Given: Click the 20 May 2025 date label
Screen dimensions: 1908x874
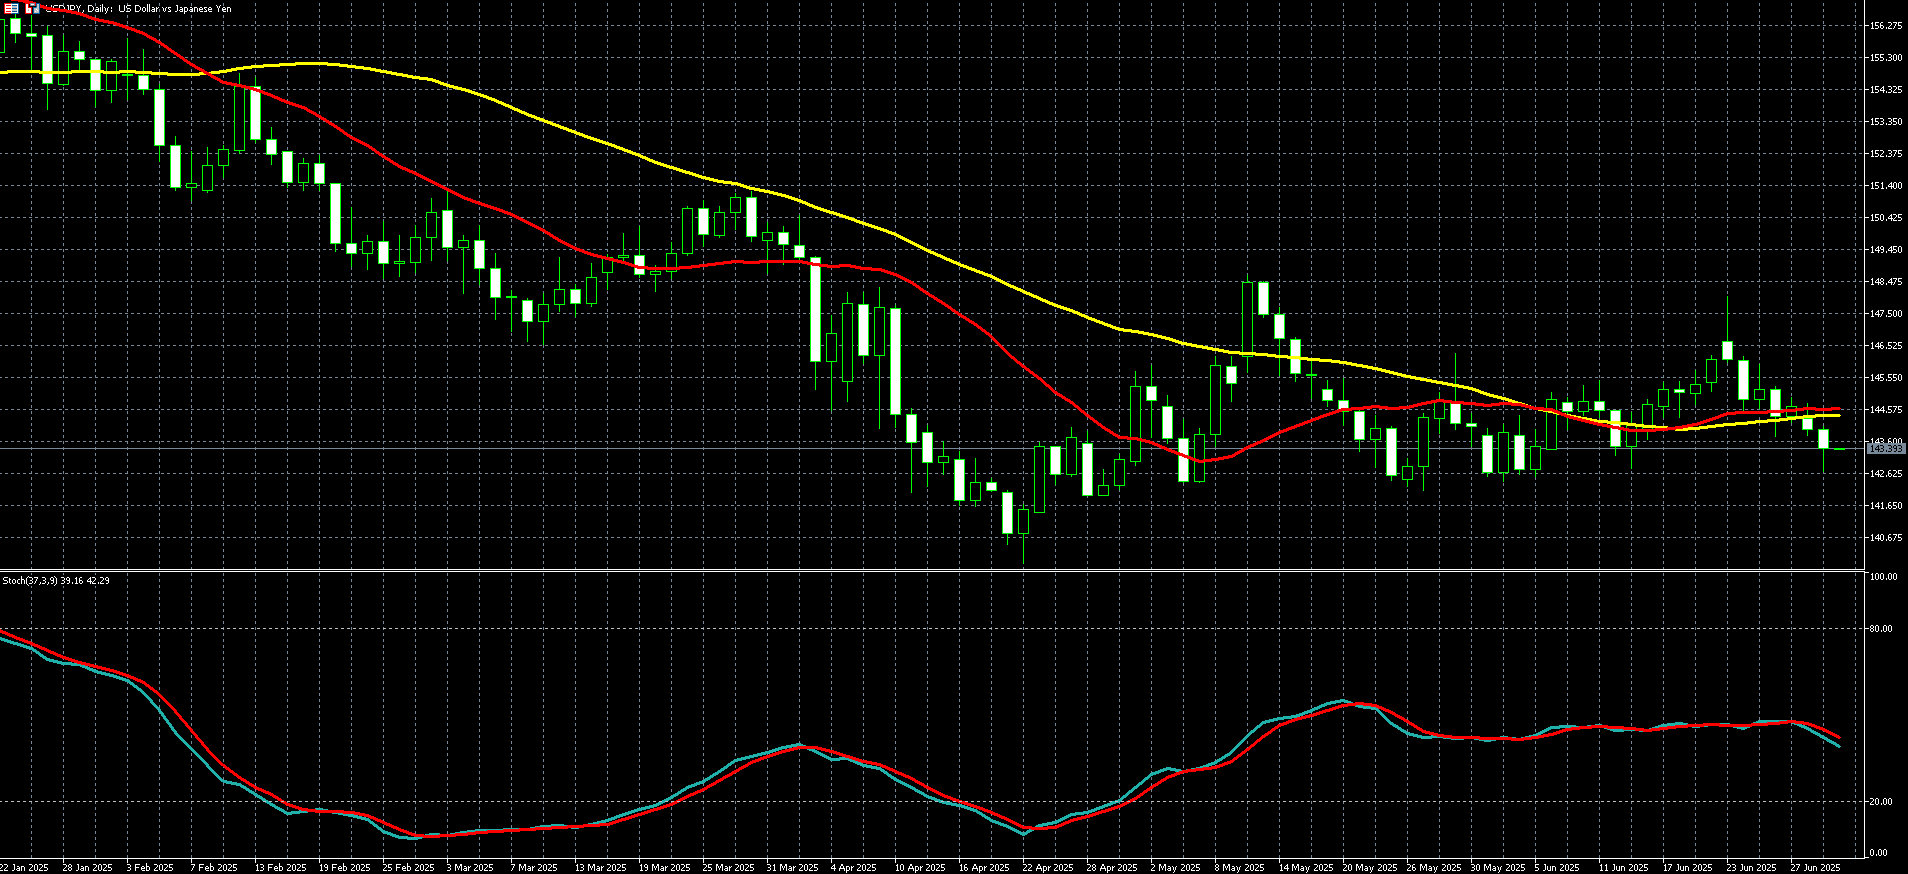Looking at the screenshot, I should pyautogui.click(x=1370, y=868).
